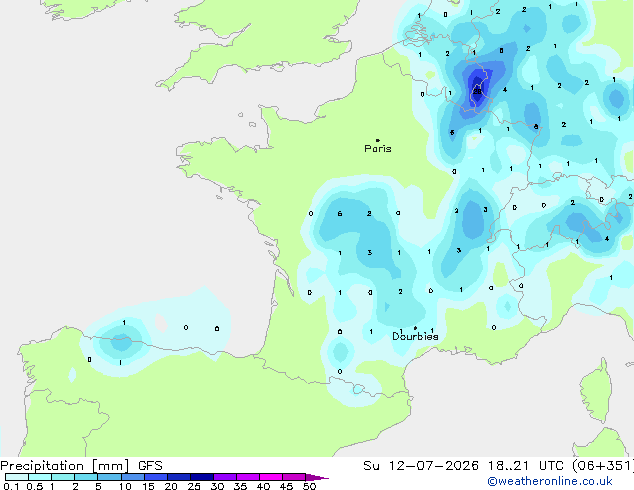634x490 pixels.
Task: Select the Dourbies location dot marker
Action: pos(415,328)
